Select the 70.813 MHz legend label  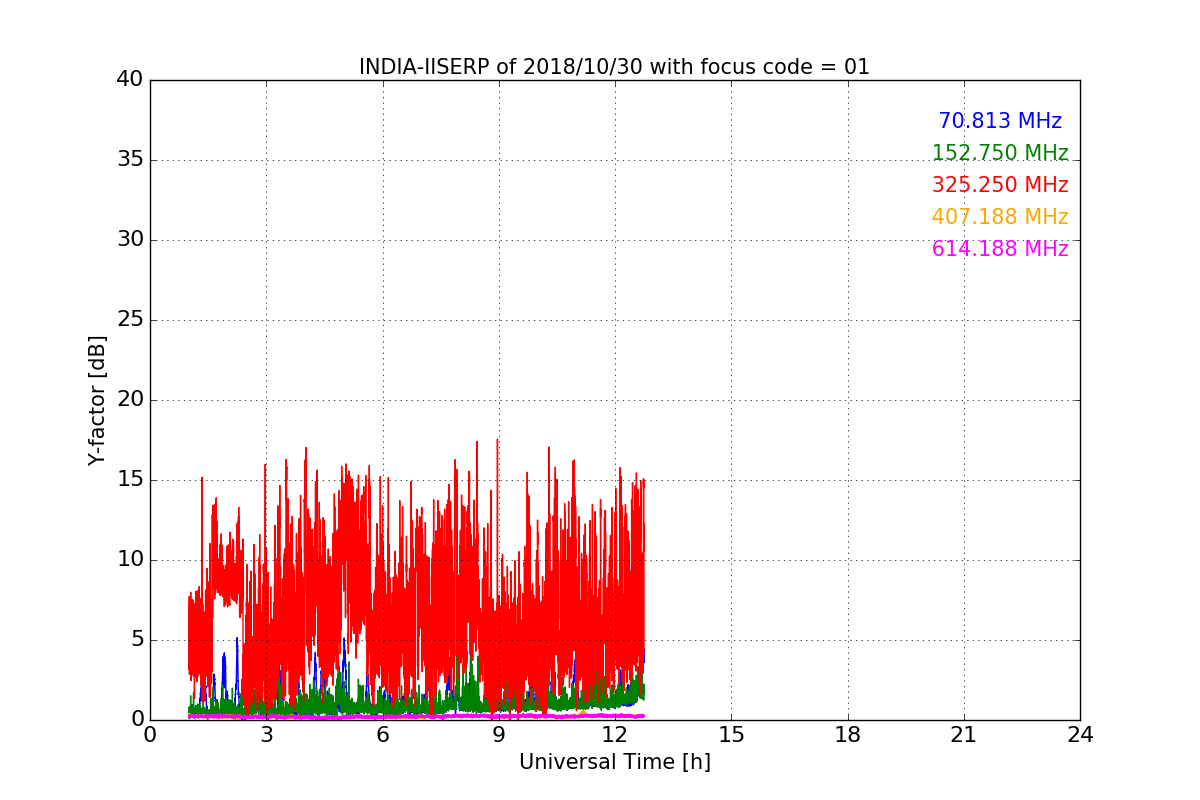(x=1000, y=121)
